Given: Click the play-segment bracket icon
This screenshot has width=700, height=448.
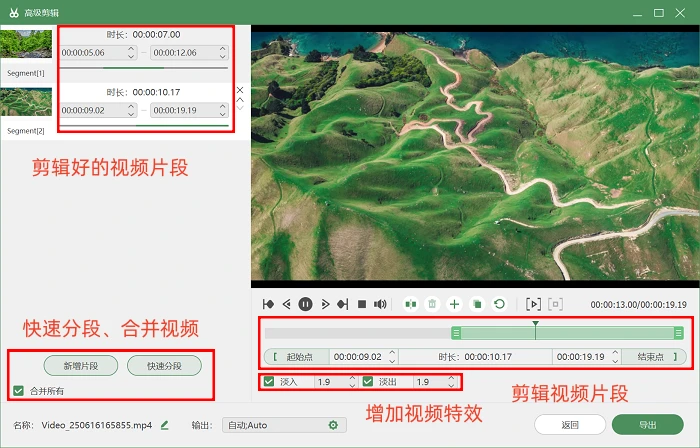Looking at the screenshot, I should 533,303.
